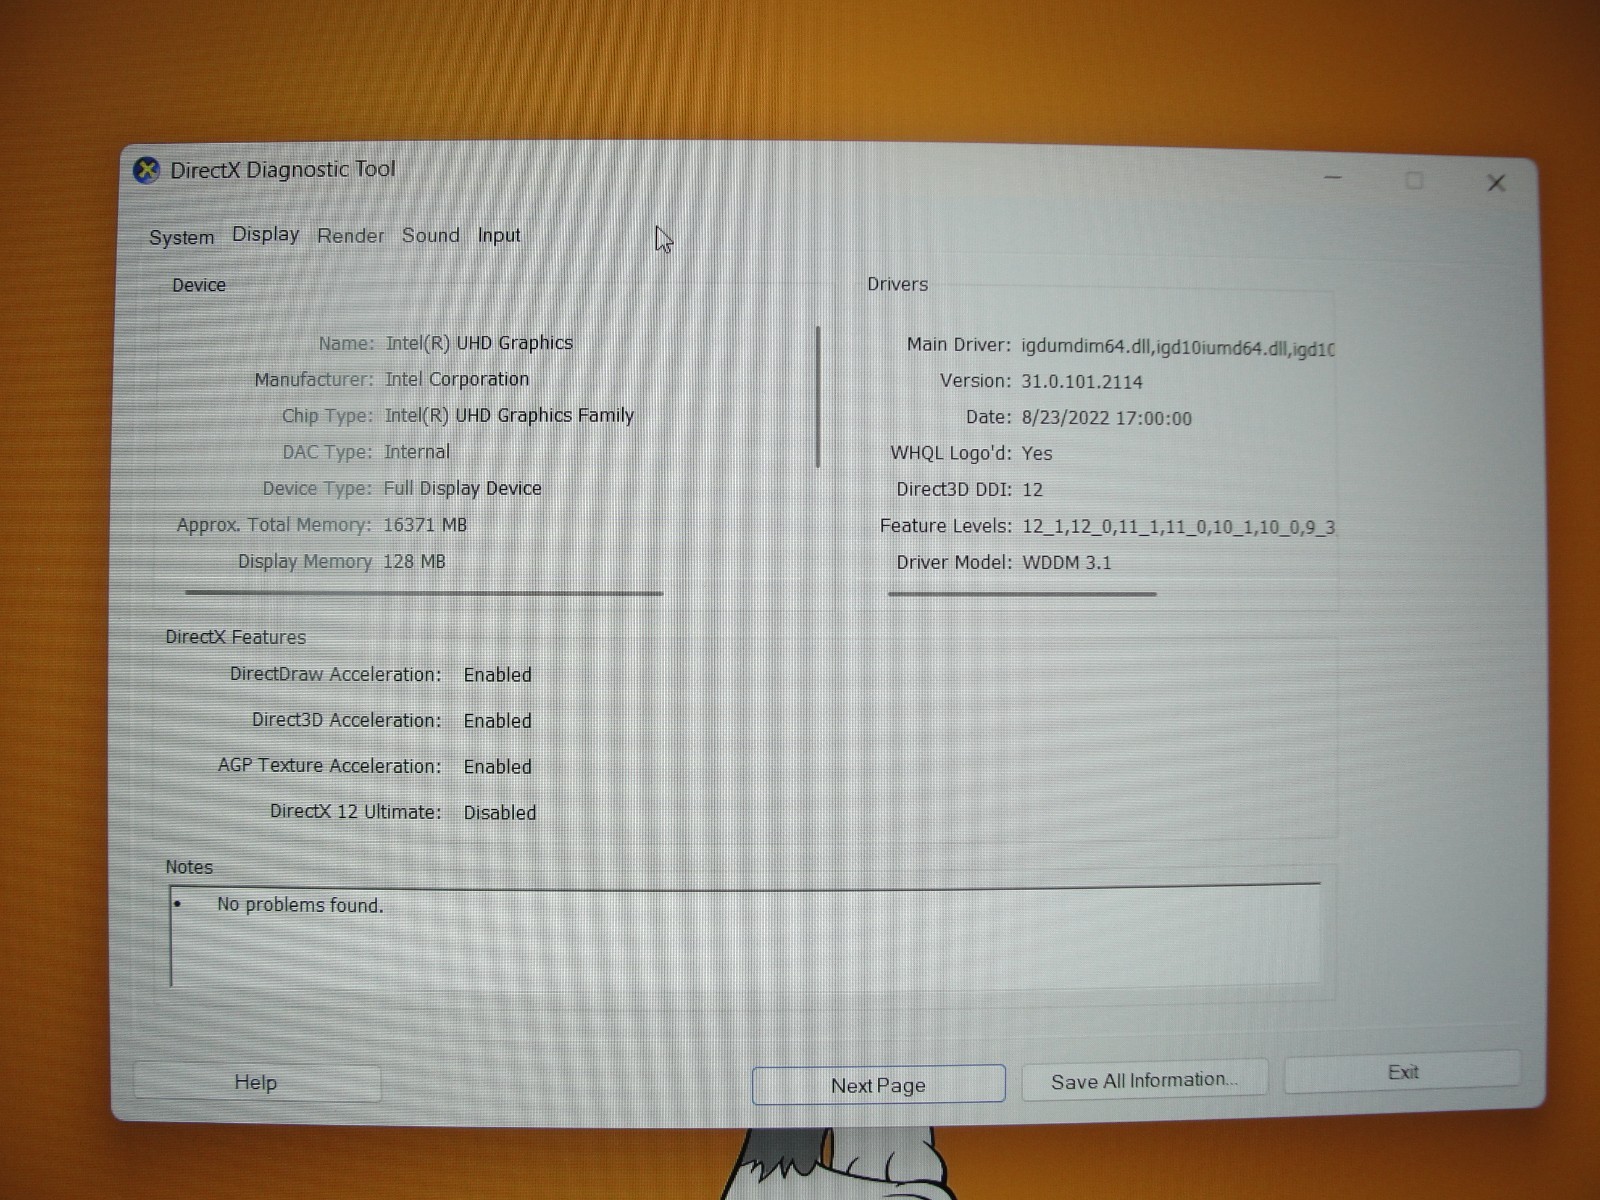Click the disabled maximize window button
Screen dimensions: 1600x1200
(x=1414, y=180)
